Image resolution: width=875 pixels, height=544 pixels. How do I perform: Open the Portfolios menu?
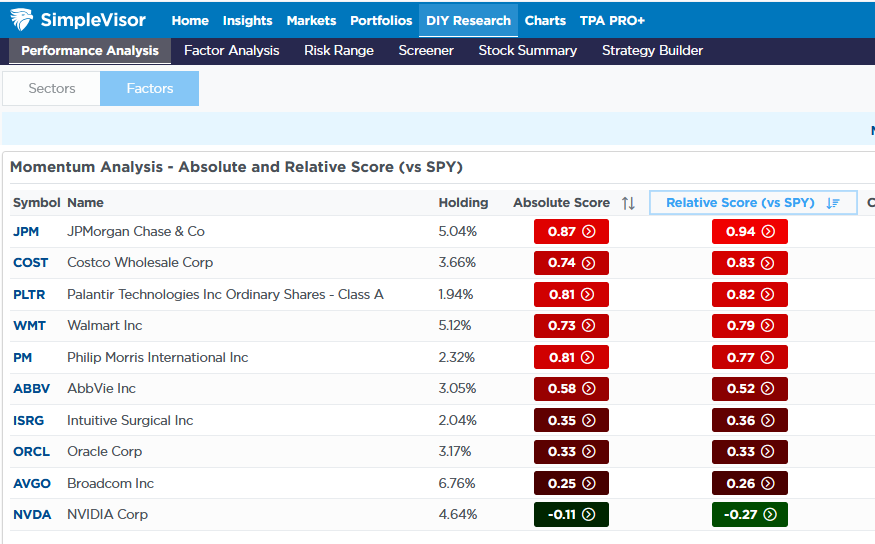click(381, 21)
